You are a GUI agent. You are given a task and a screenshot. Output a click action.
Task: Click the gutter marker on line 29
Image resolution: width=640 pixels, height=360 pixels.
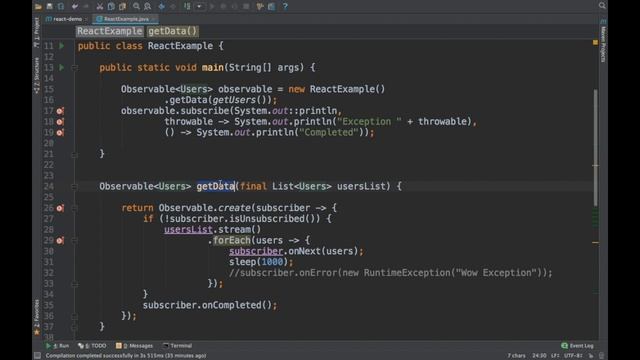tap(60, 240)
